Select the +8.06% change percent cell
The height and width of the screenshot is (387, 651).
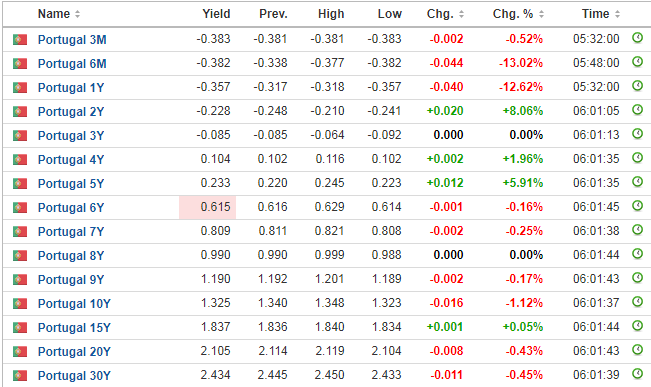coord(522,111)
